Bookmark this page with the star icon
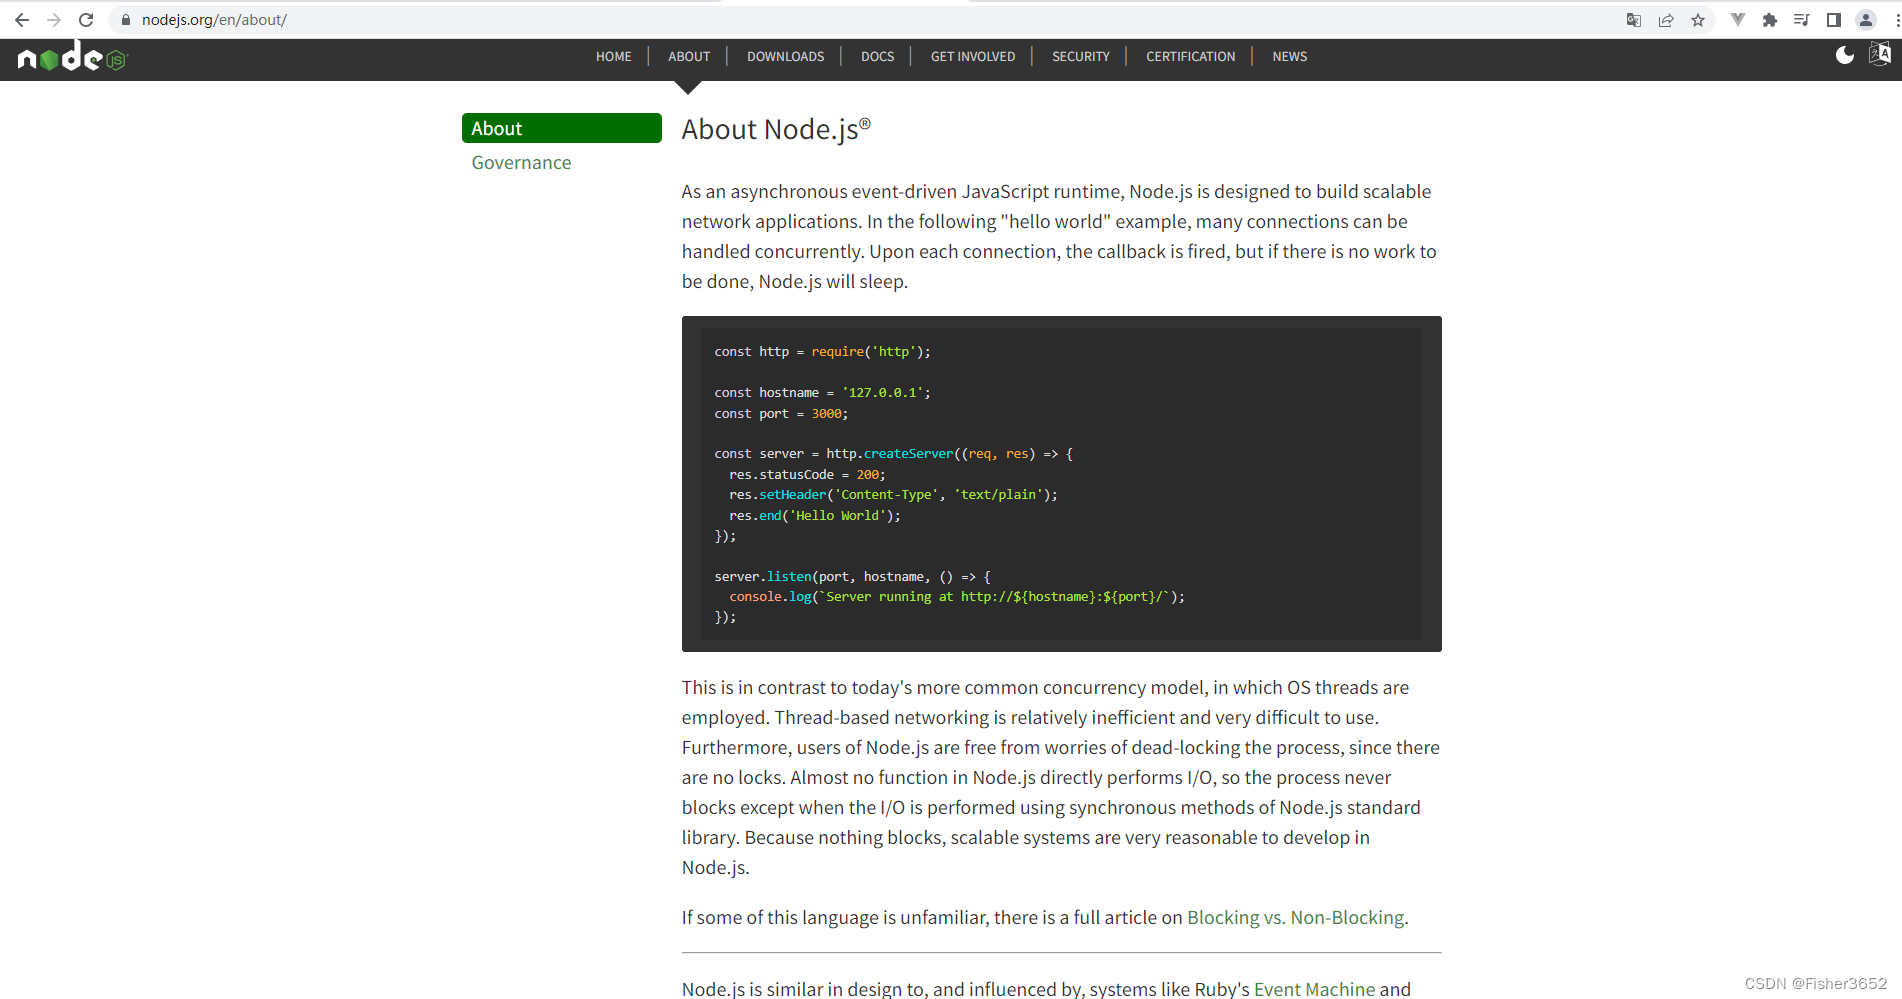1902x999 pixels. pos(1698,20)
